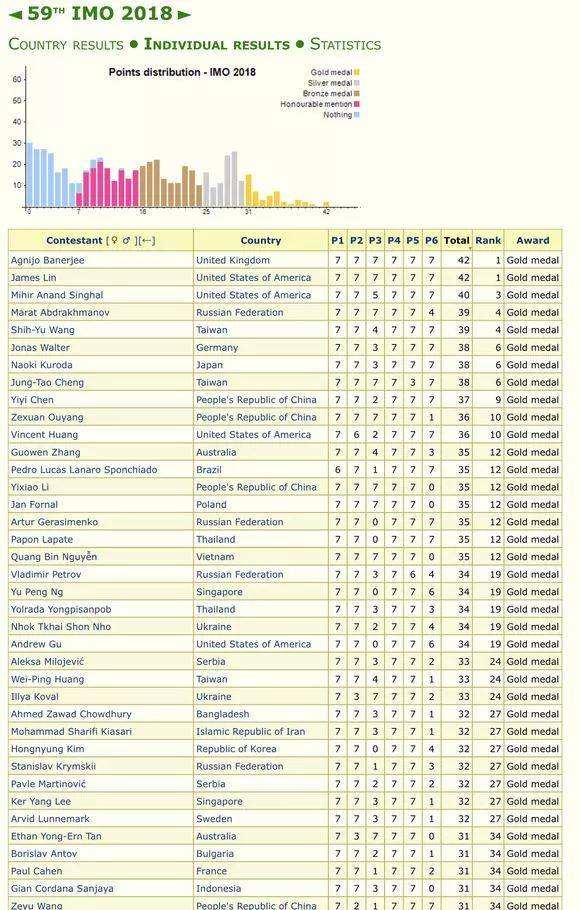Open Yiyi Chen contestant link
Viewport: 580px width, 910px height.
(32, 399)
